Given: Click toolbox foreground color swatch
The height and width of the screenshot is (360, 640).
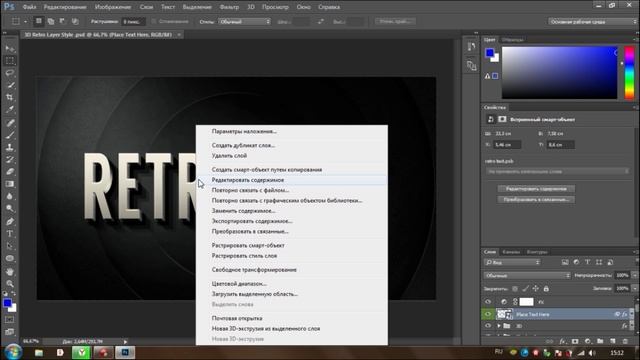Looking at the screenshot, I should click(x=7, y=303).
